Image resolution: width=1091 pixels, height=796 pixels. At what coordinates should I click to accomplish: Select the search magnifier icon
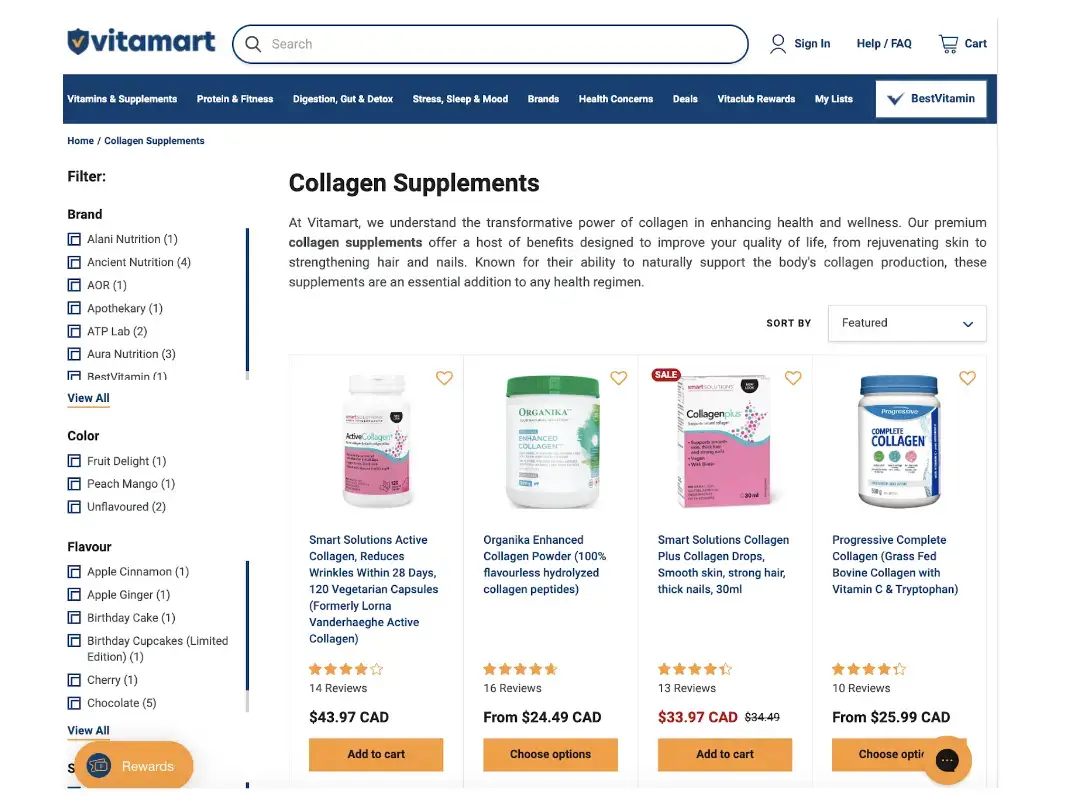253,44
